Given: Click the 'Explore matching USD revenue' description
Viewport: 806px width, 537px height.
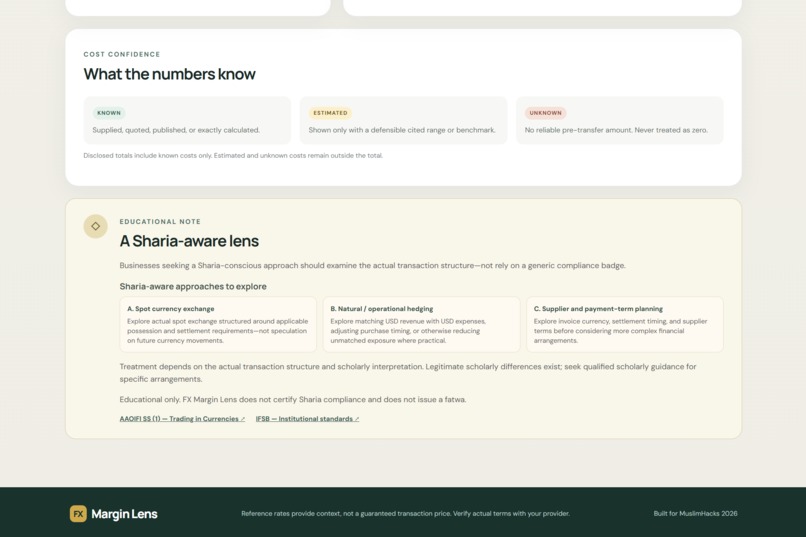Looking at the screenshot, I should click(408, 331).
